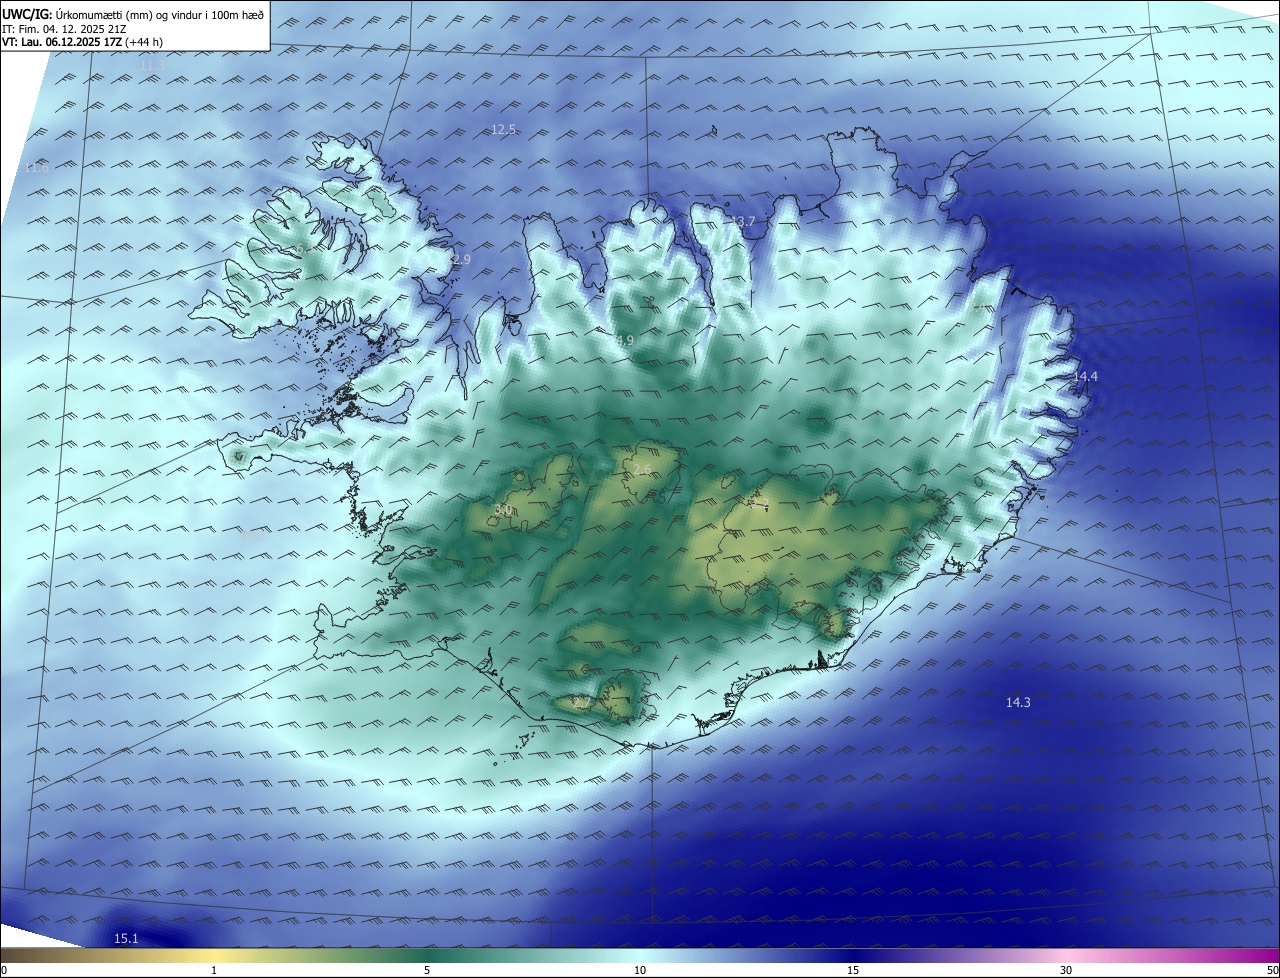1280x978 pixels.
Task: Click the color scale tick label "15"
Action: (853, 970)
